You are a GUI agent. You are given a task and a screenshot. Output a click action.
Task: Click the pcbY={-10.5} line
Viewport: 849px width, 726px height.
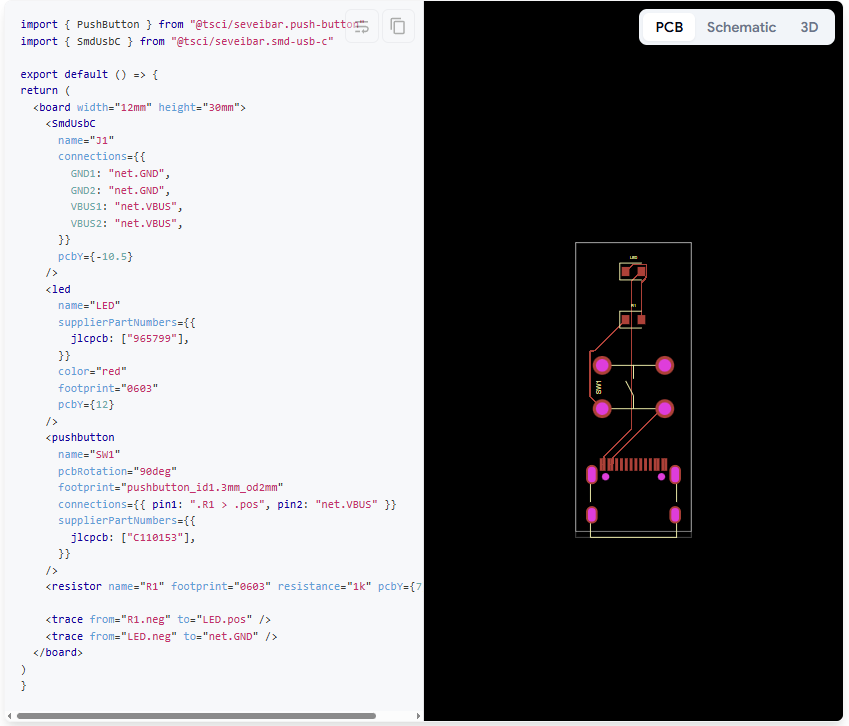pos(95,256)
